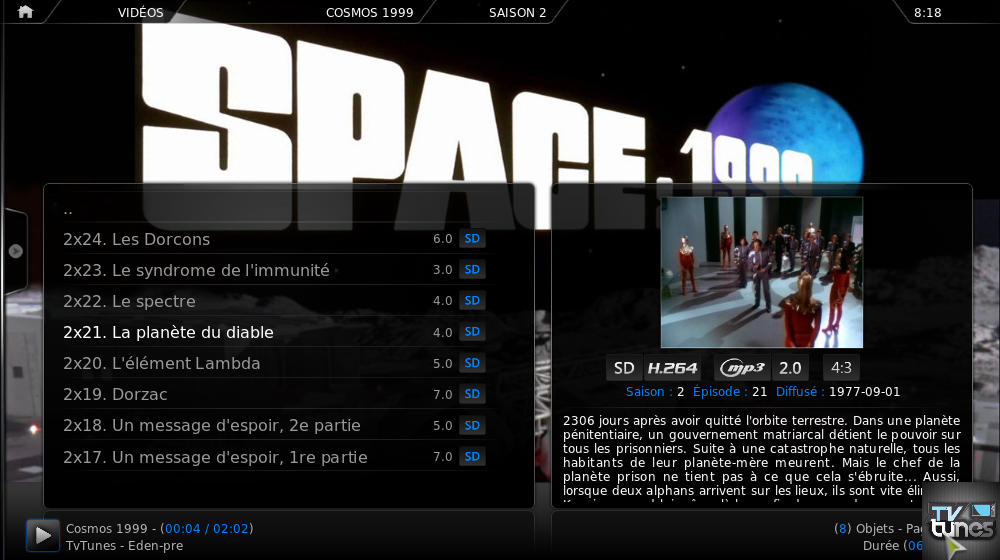Screen dimensions: 1000x560
Task: Select episode 2x19. Dorzac
Action: pyautogui.click(x=115, y=394)
